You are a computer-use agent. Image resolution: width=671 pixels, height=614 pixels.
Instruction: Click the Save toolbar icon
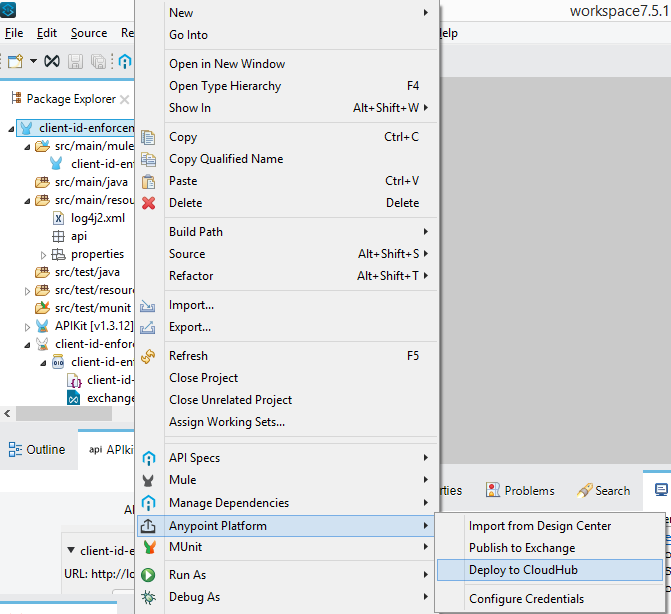point(75,62)
